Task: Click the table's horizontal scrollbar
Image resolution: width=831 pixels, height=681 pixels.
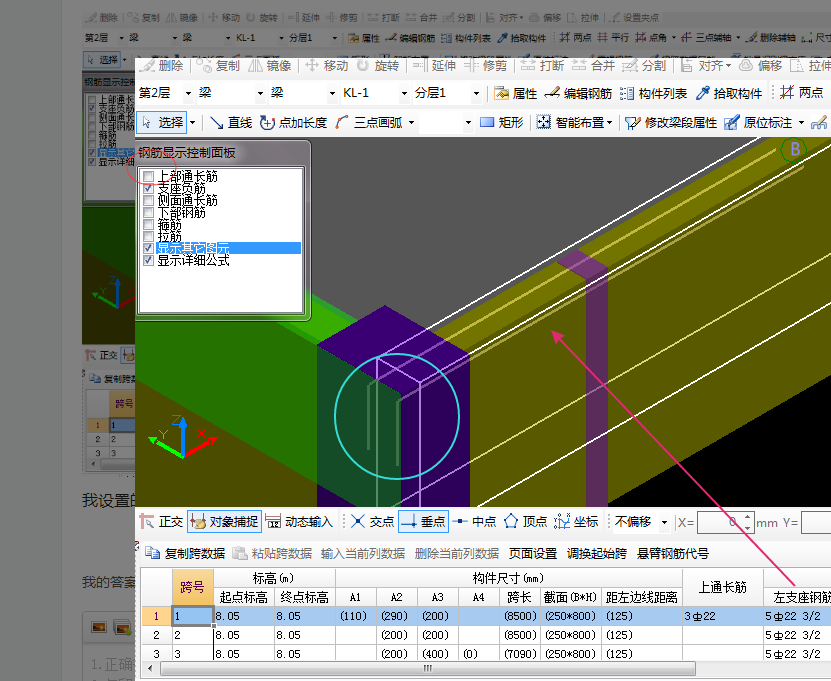Action: click(427, 668)
